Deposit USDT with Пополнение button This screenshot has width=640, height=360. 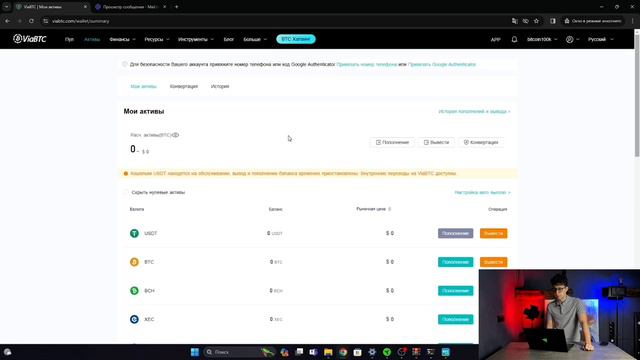(456, 233)
